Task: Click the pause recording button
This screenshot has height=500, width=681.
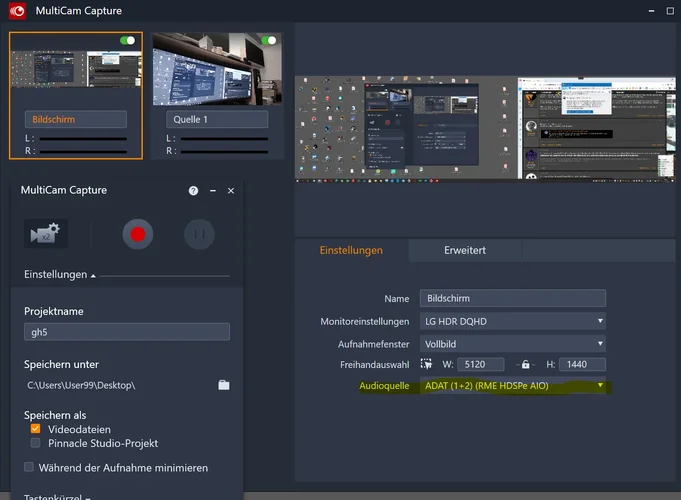Action: click(x=199, y=234)
